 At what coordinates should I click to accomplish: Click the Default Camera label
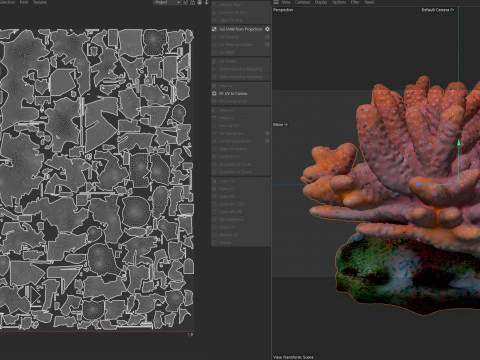pyautogui.click(x=435, y=10)
